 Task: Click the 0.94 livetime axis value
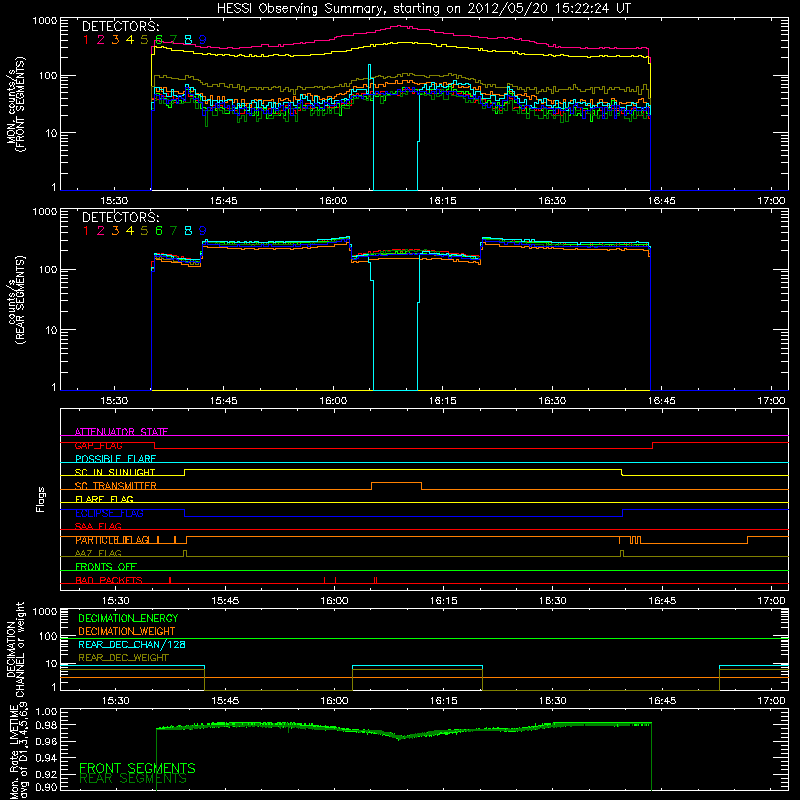tap(46, 757)
